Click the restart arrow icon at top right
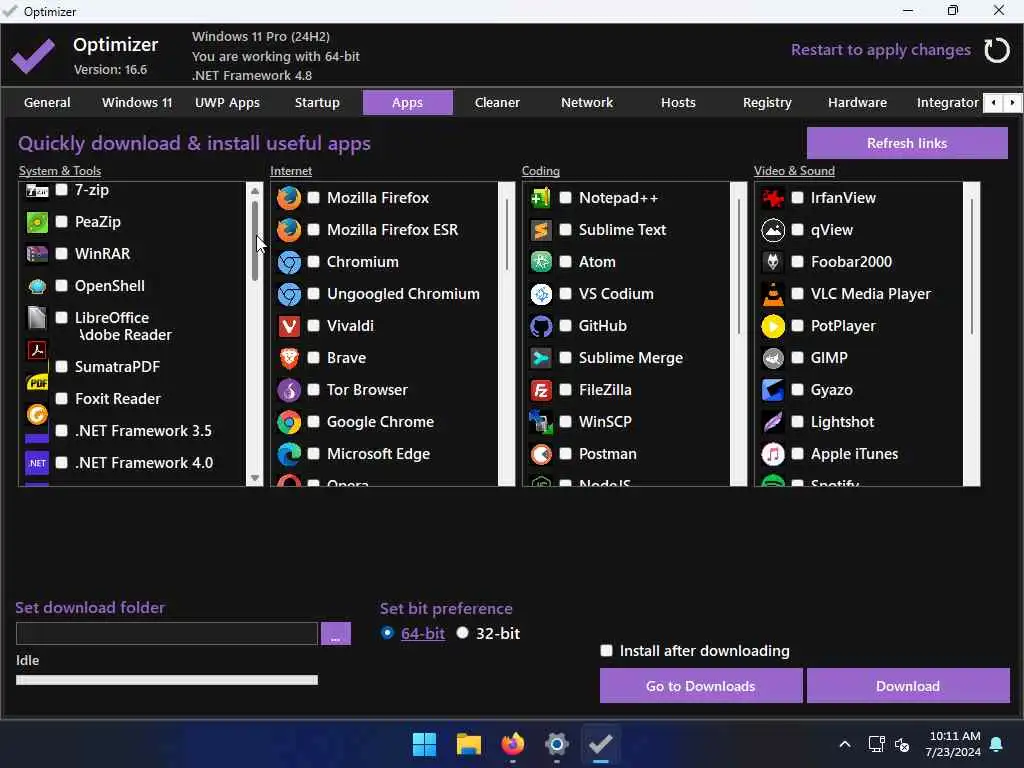The height and width of the screenshot is (768, 1024). coord(997,50)
